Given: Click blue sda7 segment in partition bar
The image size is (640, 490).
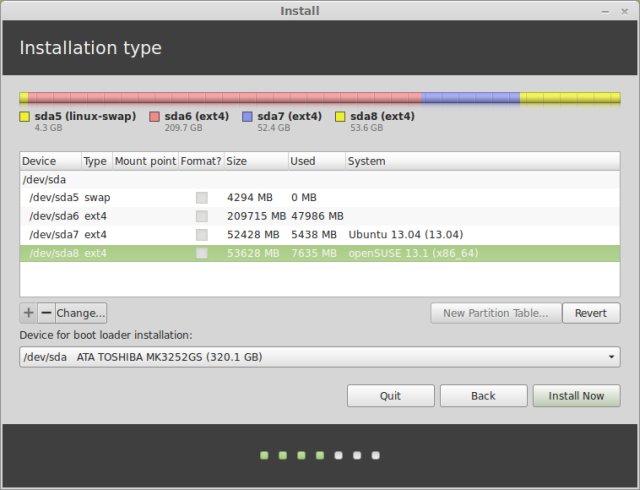Looking at the screenshot, I should pyautogui.click(x=471, y=98).
